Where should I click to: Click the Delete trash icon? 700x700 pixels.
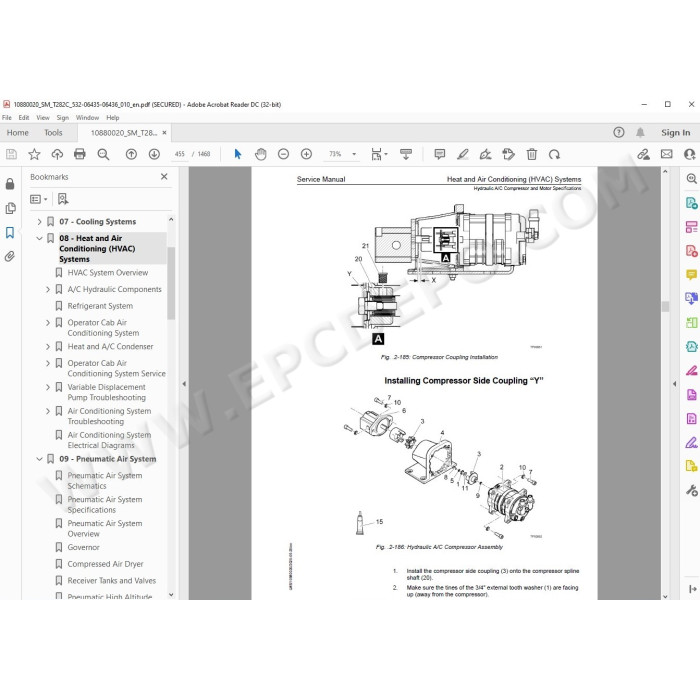(531, 154)
